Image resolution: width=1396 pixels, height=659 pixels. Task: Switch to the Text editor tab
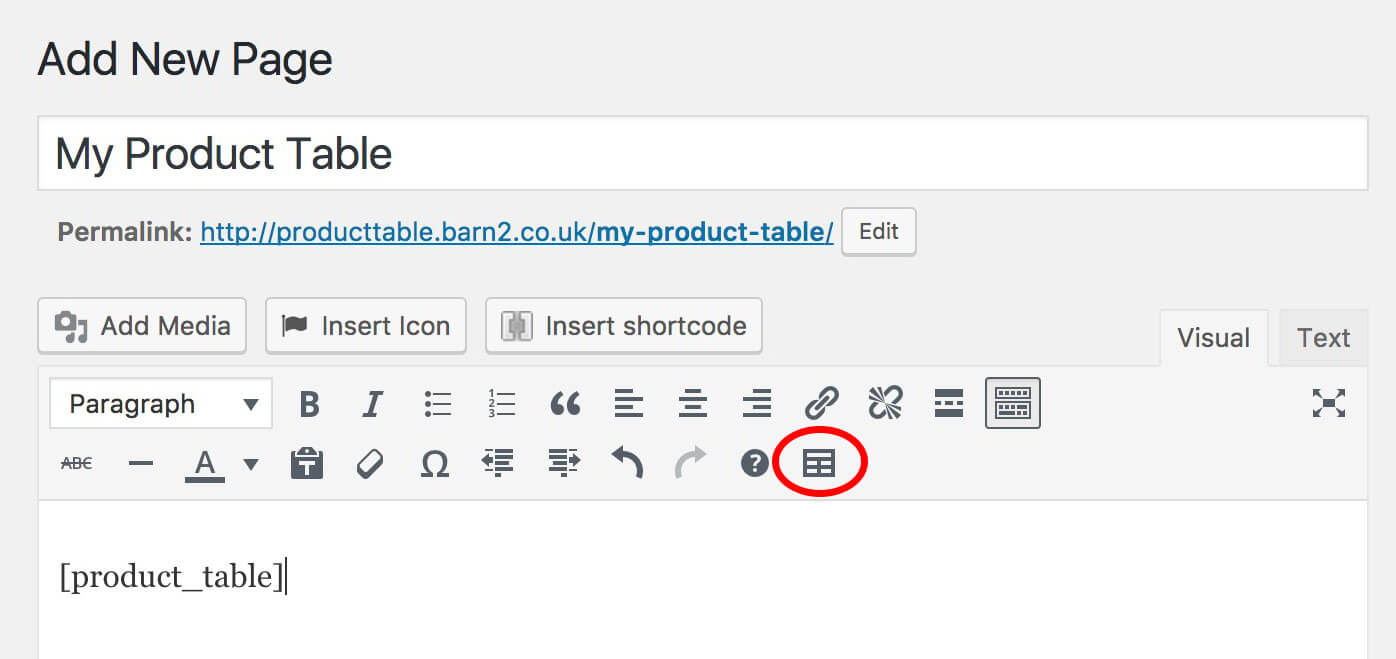[1323, 338]
